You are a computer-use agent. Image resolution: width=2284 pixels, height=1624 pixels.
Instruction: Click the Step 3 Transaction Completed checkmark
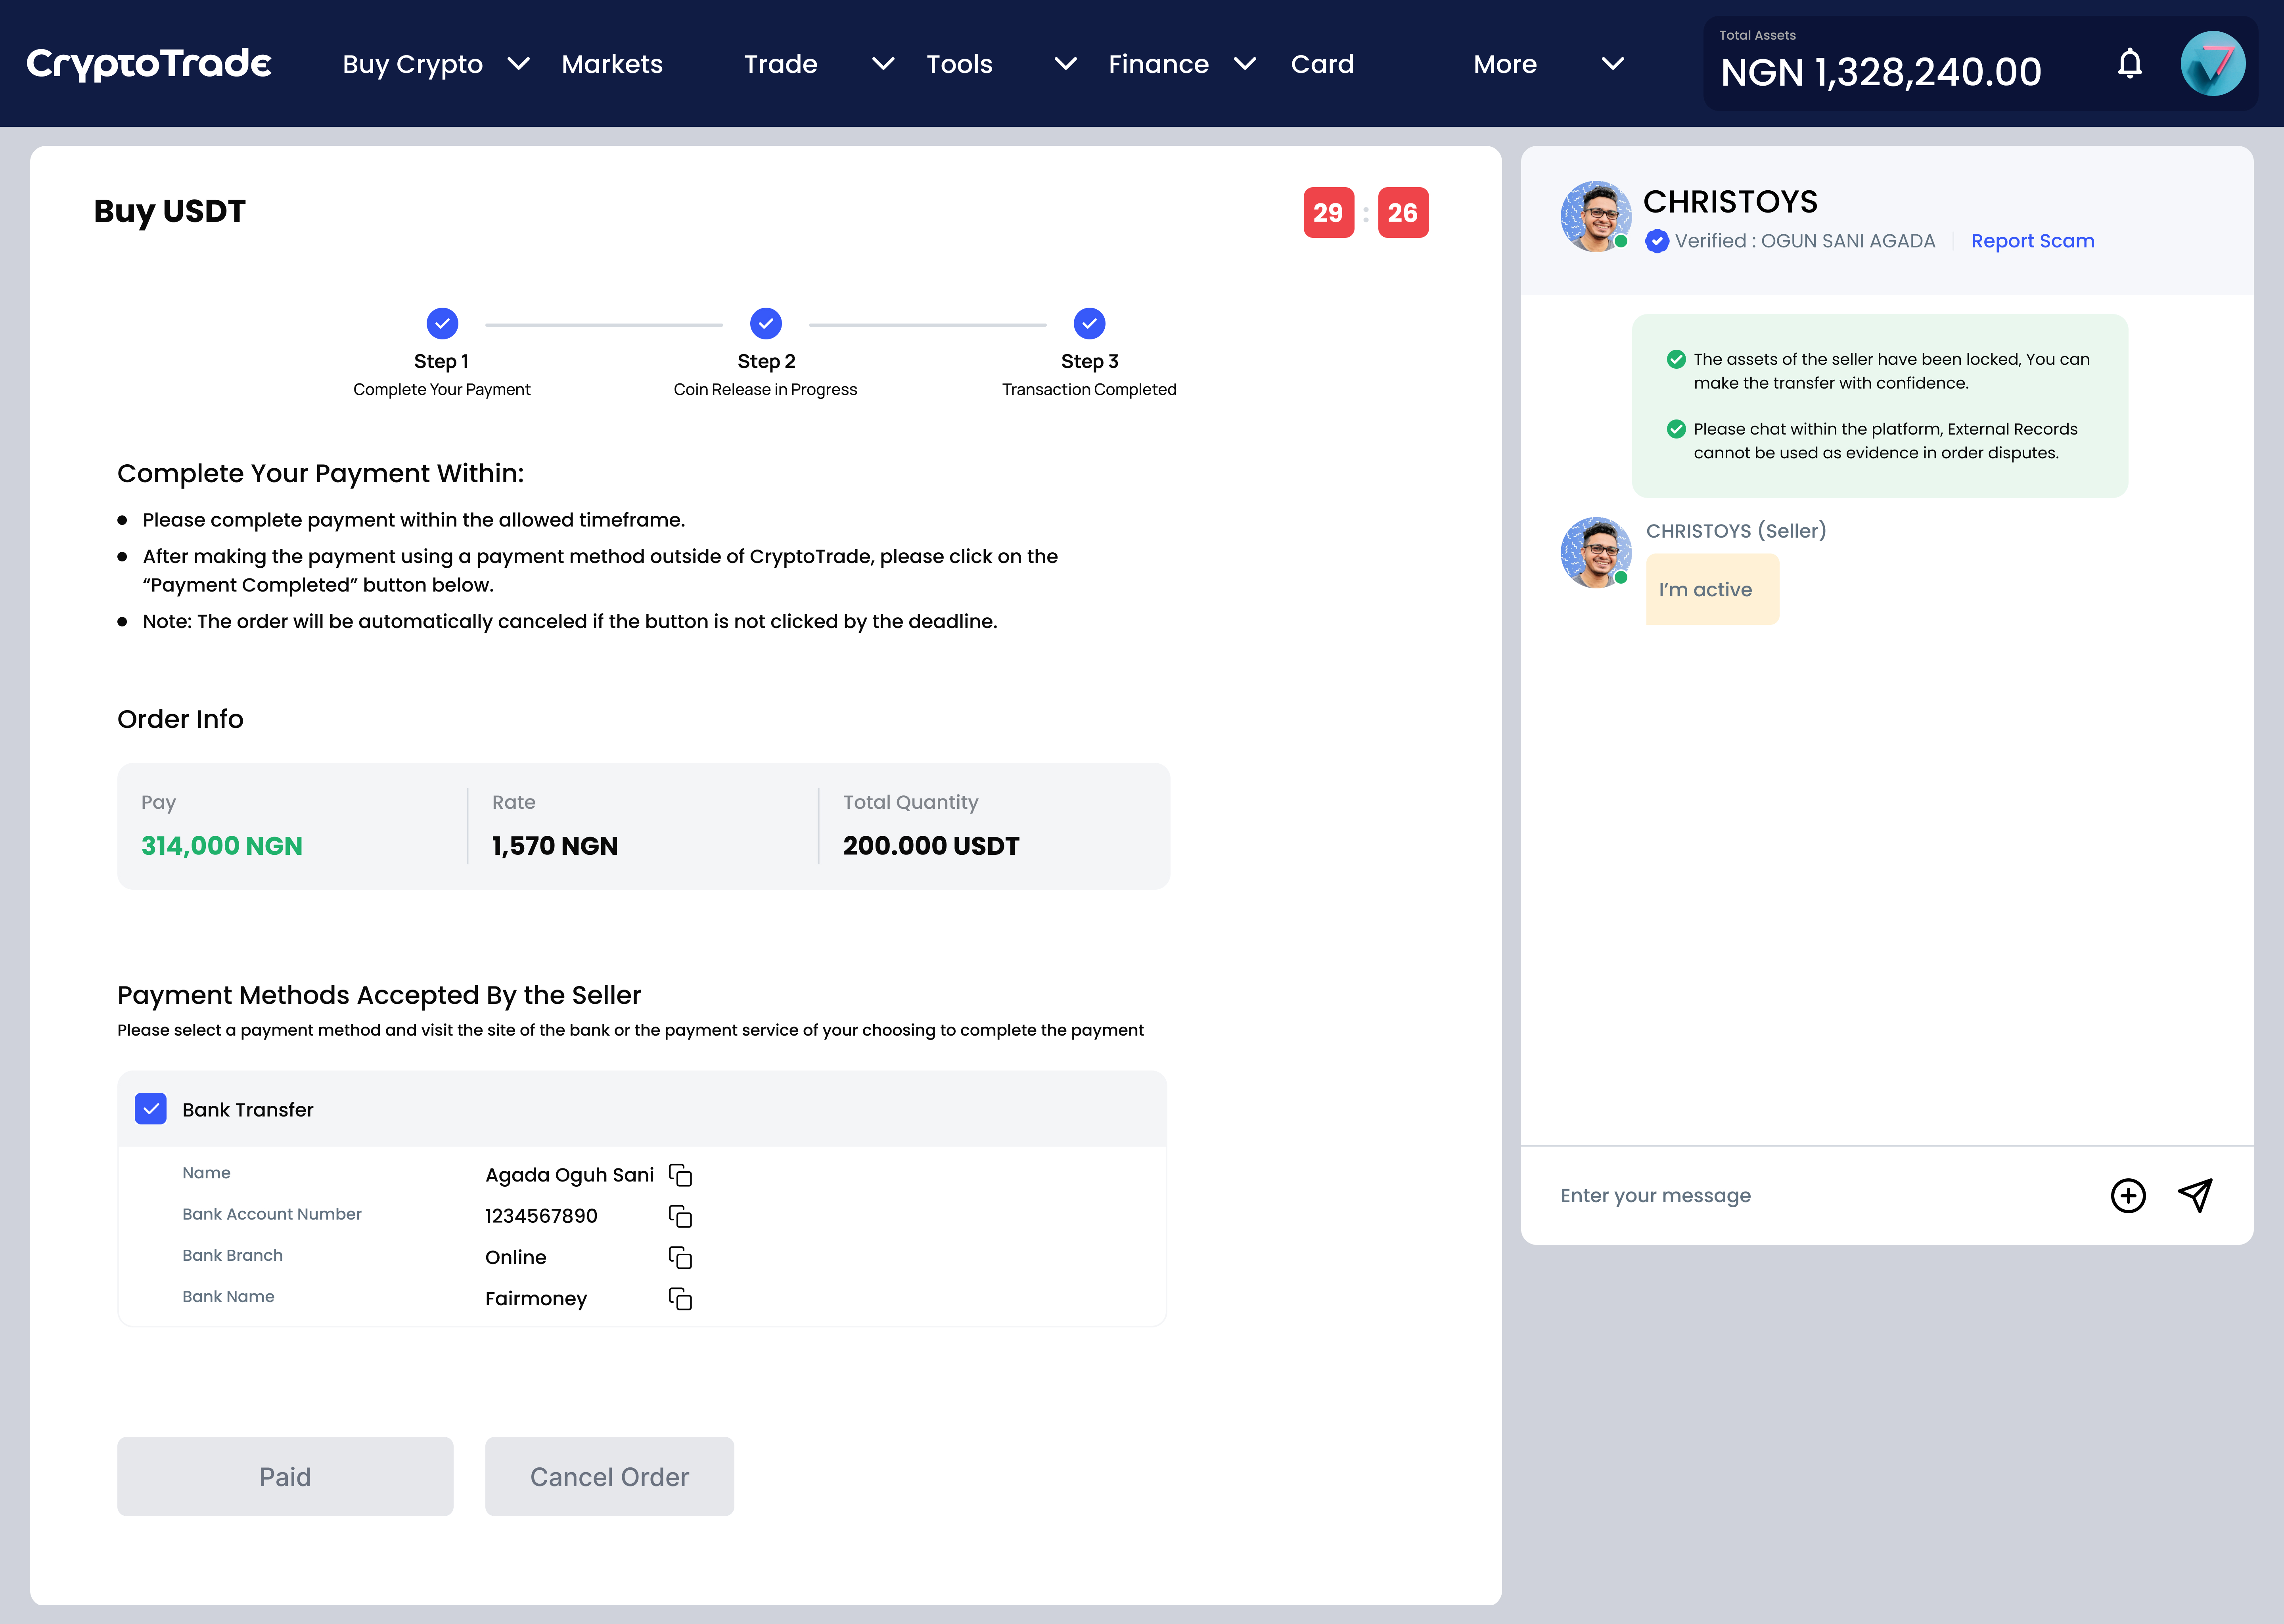point(1089,323)
